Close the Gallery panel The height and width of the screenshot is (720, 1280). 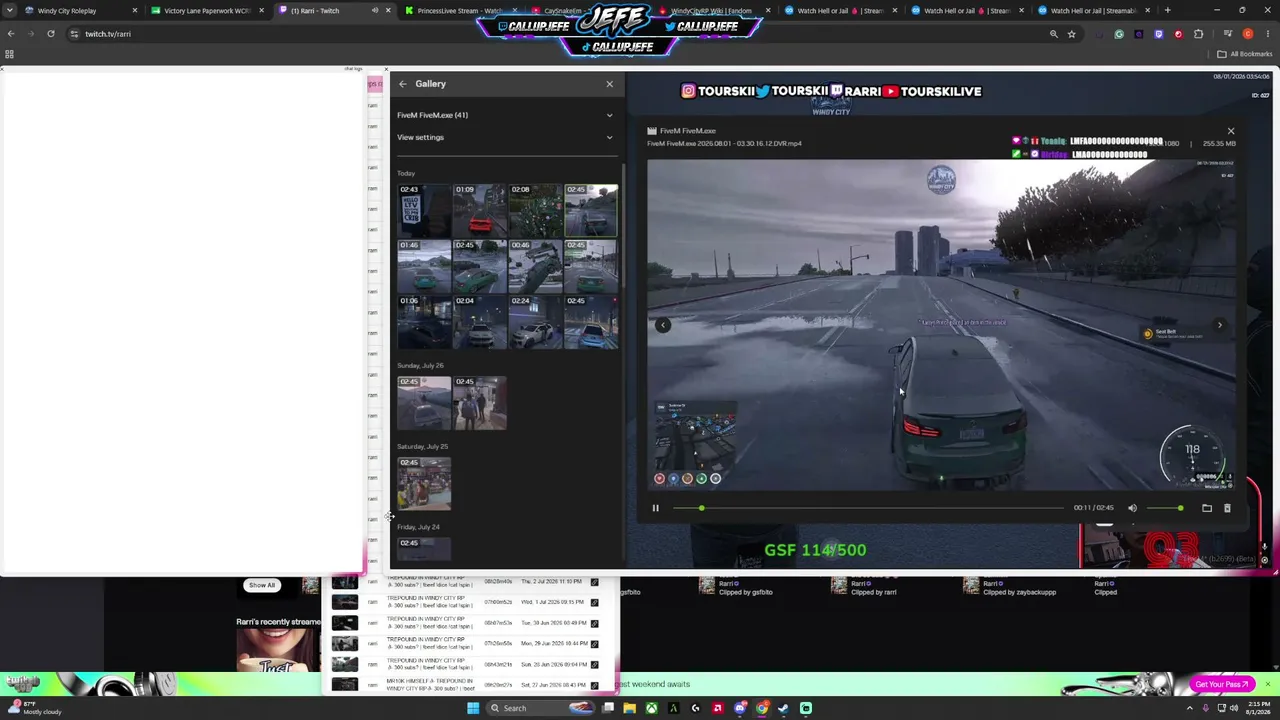pos(609,84)
